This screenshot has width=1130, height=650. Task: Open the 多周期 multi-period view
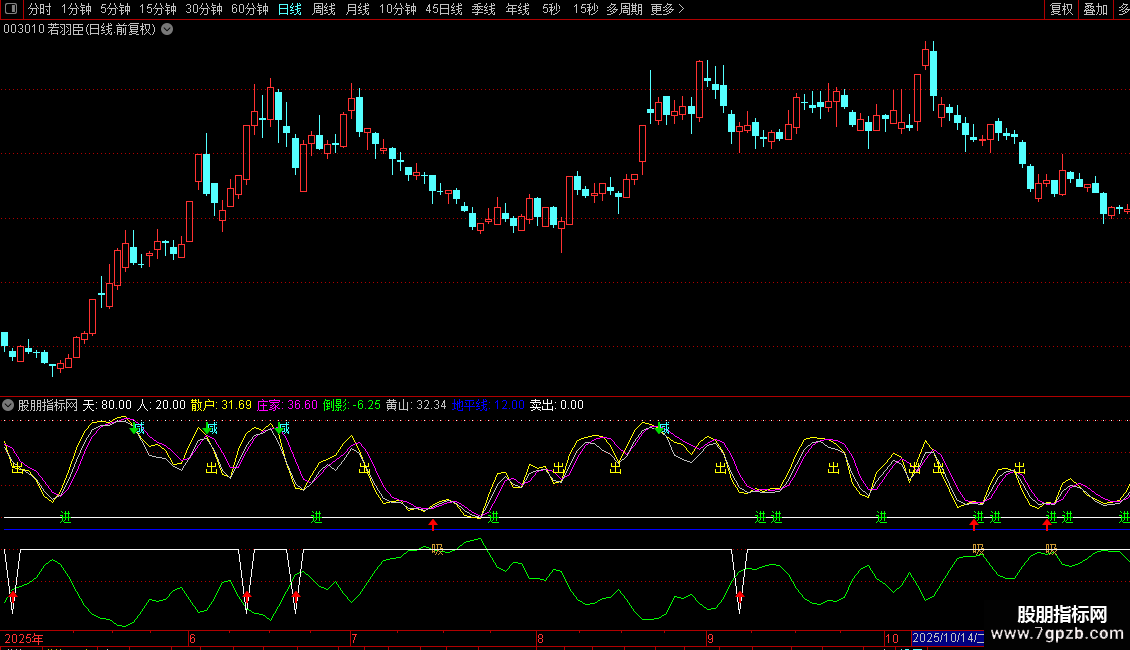pyautogui.click(x=624, y=10)
